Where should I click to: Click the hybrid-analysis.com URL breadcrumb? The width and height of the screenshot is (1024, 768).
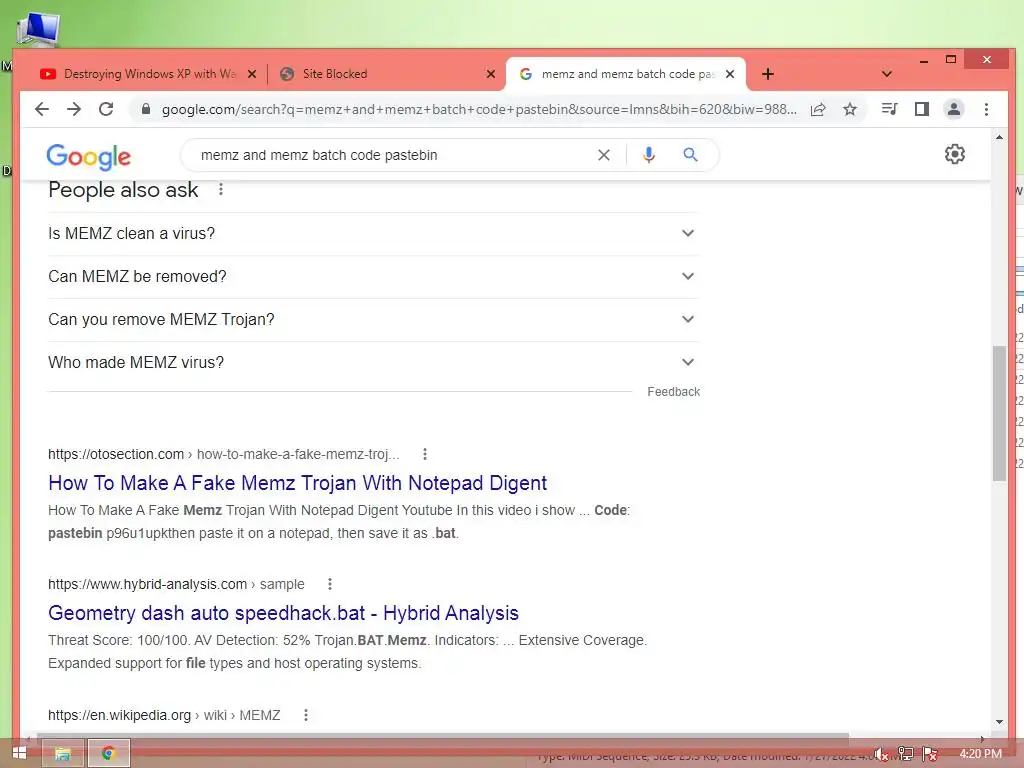click(176, 584)
